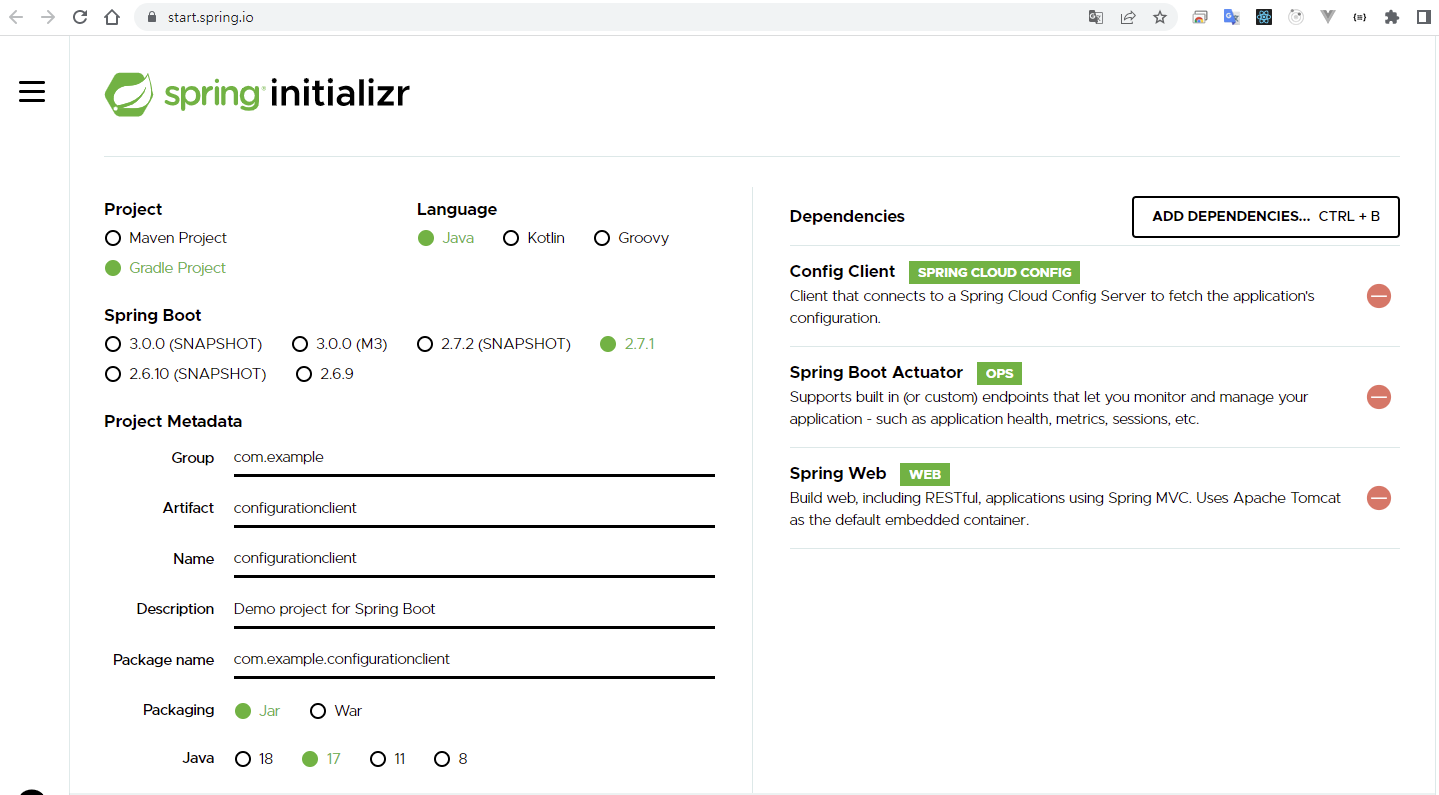Select Maven Project type
Image resolution: width=1439 pixels, height=795 pixels.
pos(166,238)
